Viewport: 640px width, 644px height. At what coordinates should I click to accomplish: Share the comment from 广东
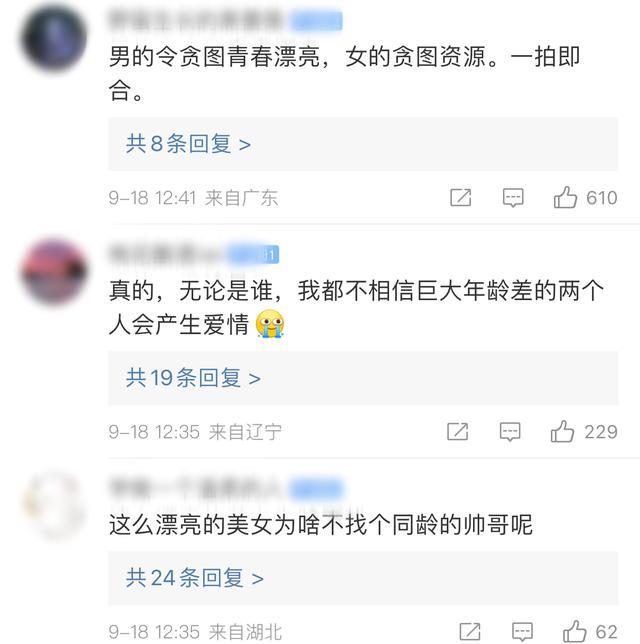[460, 198]
